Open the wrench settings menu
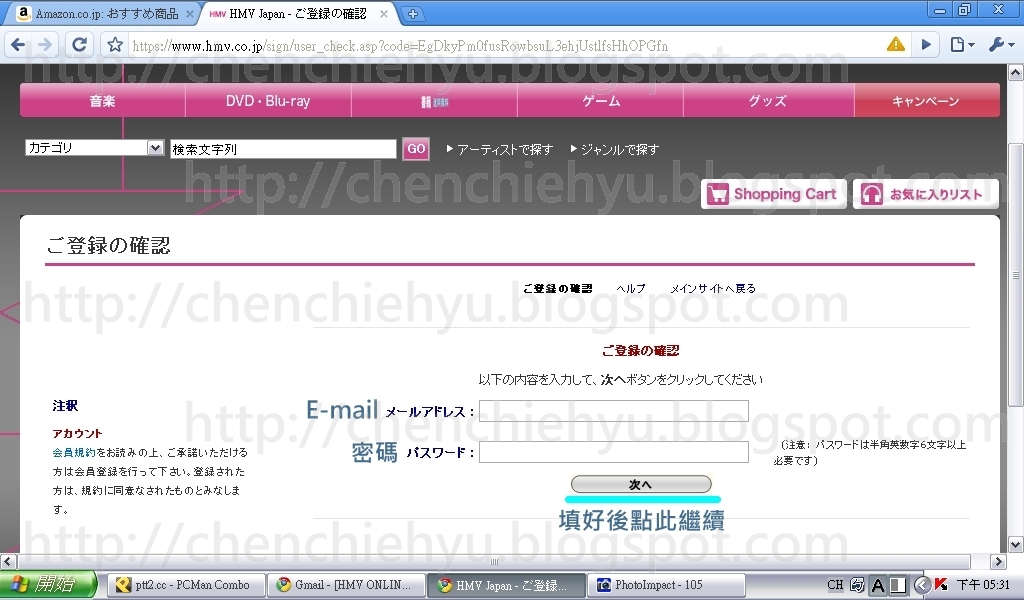The width and height of the screenshot is (1024, 600). 1001,44
